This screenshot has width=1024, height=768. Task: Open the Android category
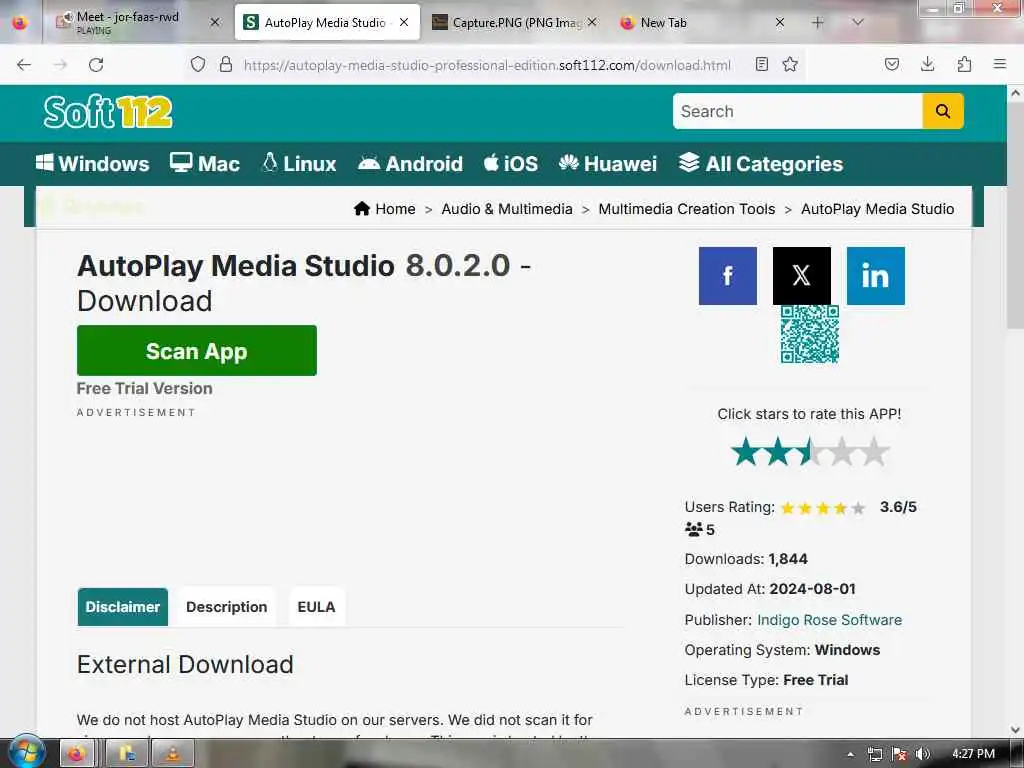(x=410, y=163)
